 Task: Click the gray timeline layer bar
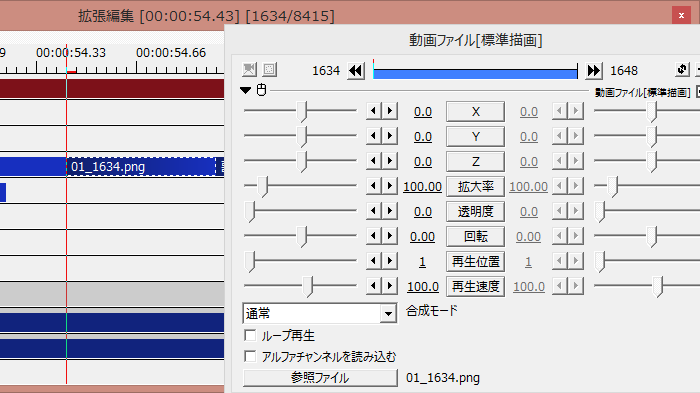112,294
